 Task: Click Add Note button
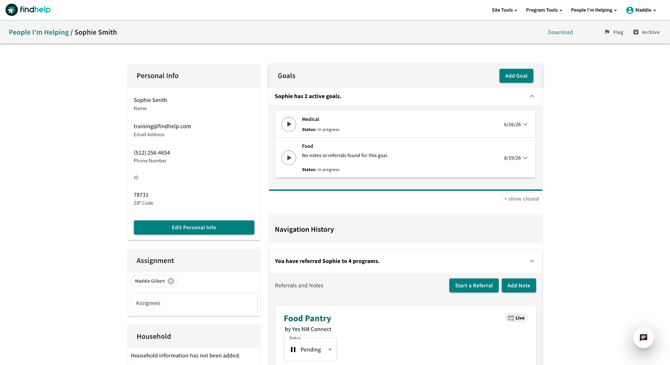(x=518, y=286)
